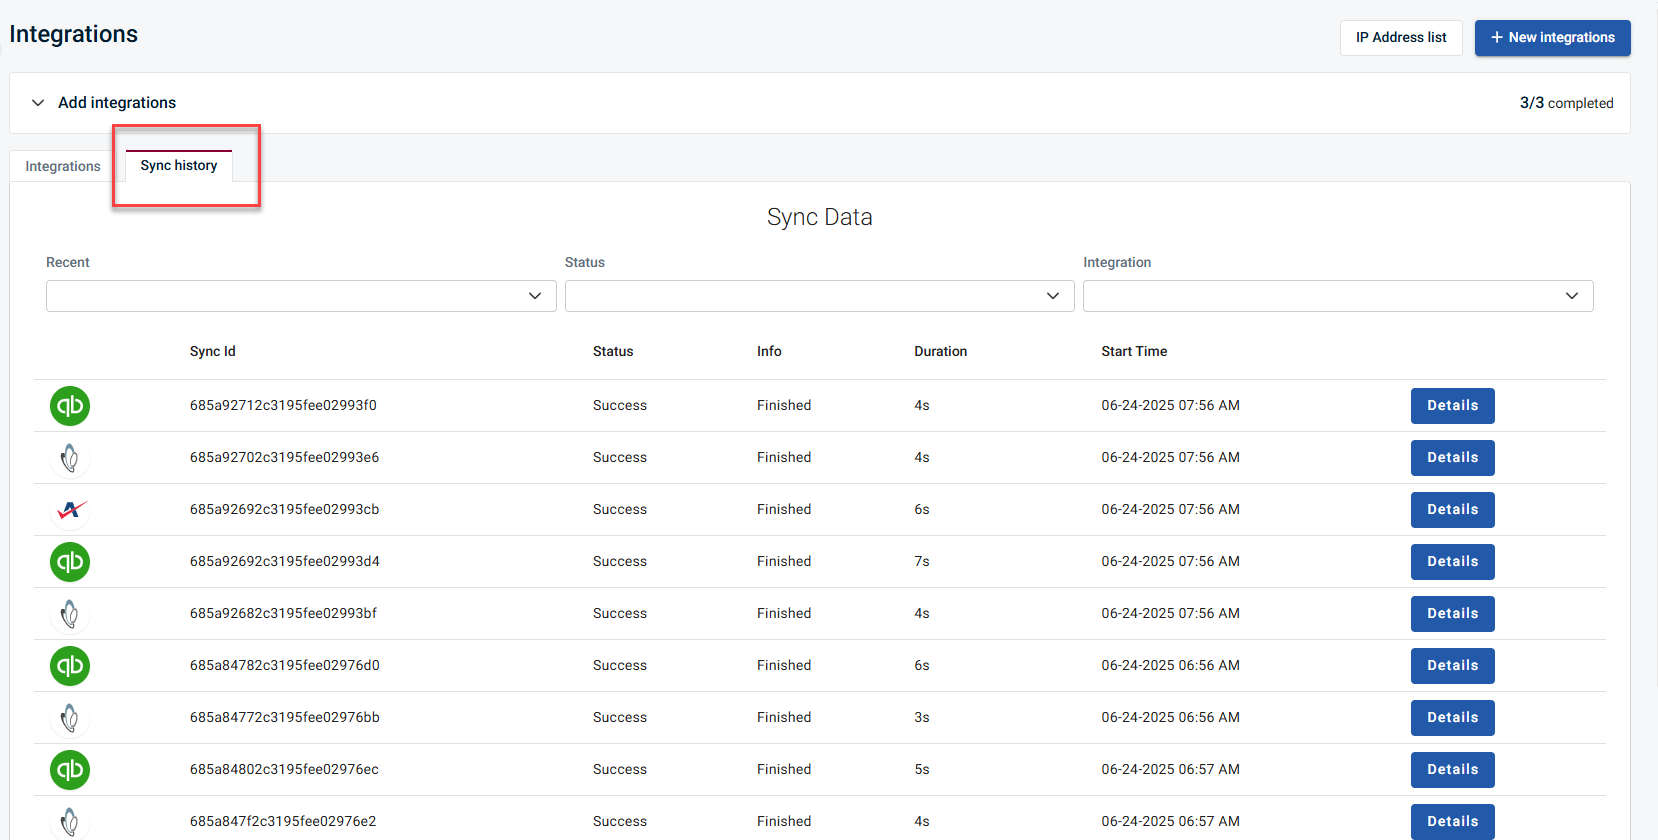Click start time of sync 685a84802c3195fee02976ec

(1170, 770)
